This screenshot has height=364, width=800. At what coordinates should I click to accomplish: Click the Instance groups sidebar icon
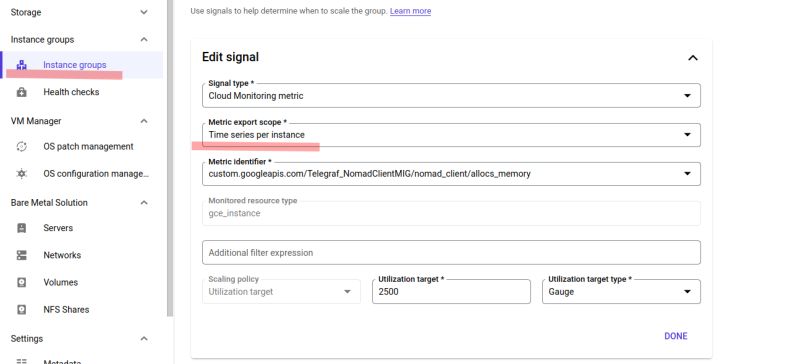21,65
